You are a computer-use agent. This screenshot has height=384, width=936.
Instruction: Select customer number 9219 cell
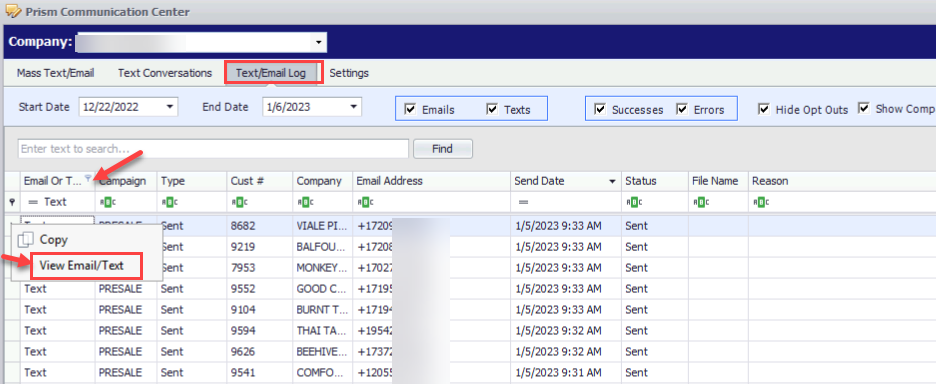coord(260,247)
